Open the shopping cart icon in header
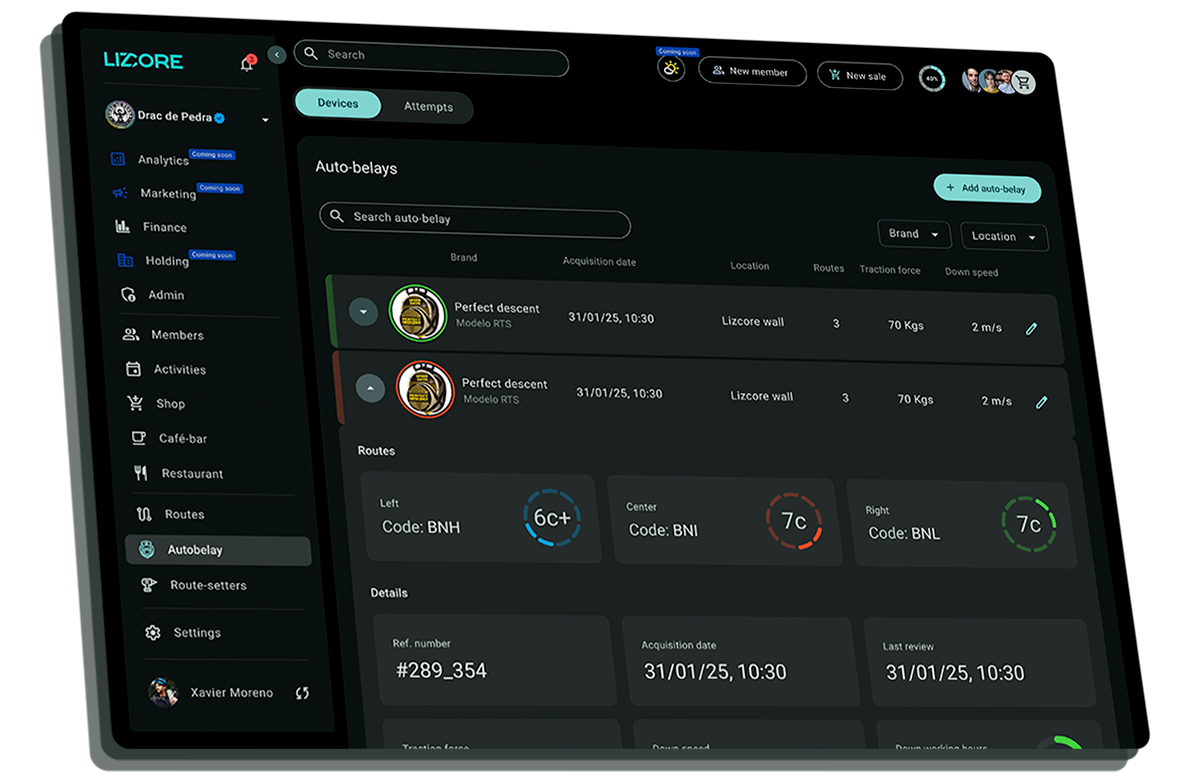Screen dimensions: 1200x780 (x=1022, y=83)
